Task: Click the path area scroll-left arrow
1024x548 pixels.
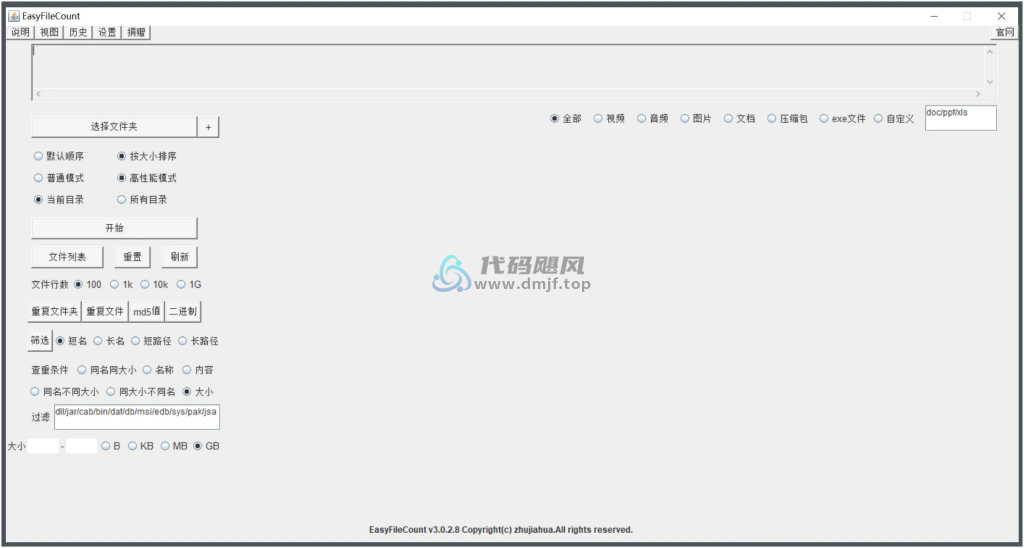Action: [38, 94]
